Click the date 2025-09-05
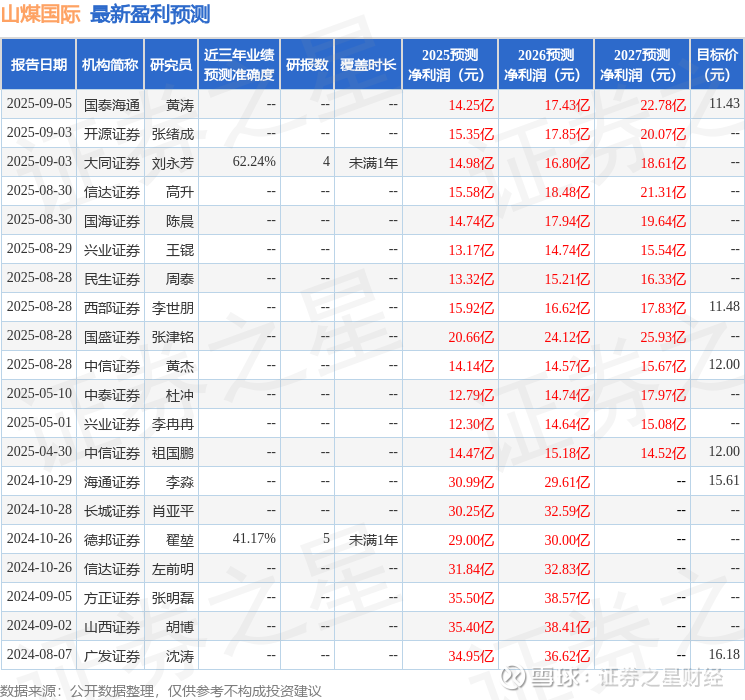The width and height of the screenshot is (745, 700). click(39, 104)
